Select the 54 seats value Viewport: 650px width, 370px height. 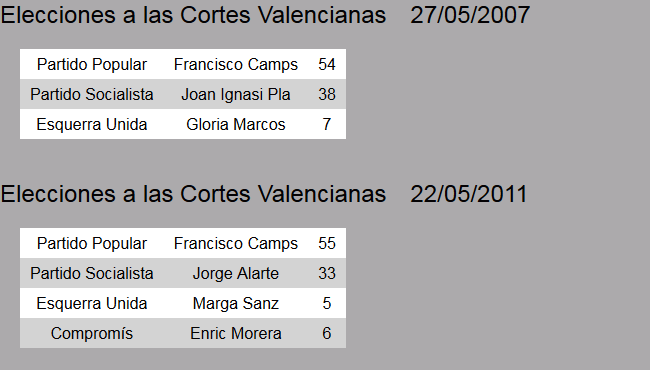[327, 64]
